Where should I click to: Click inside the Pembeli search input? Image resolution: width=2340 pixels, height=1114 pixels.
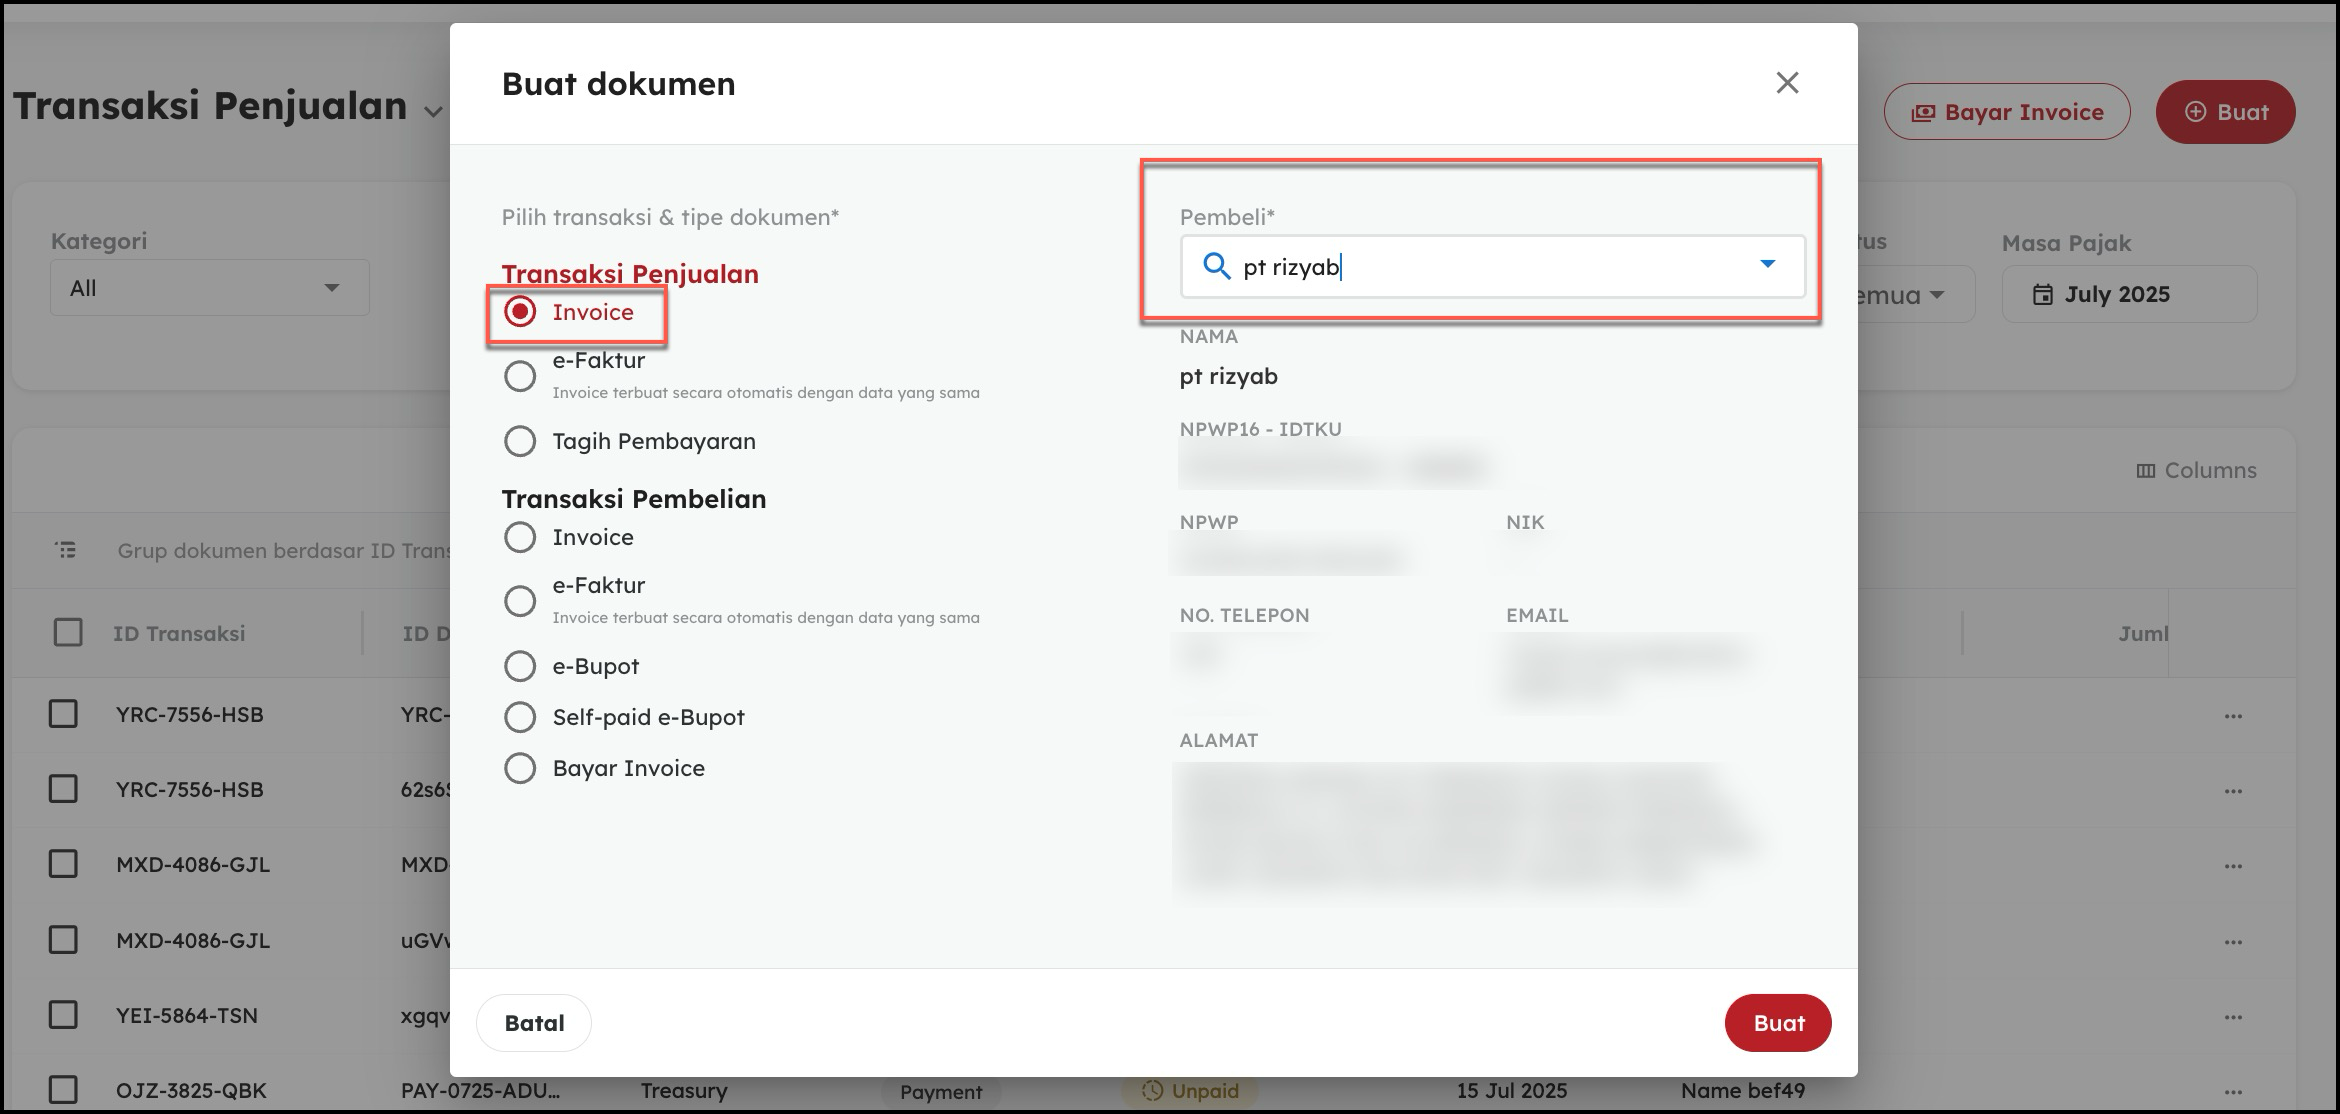[1500, 267]
